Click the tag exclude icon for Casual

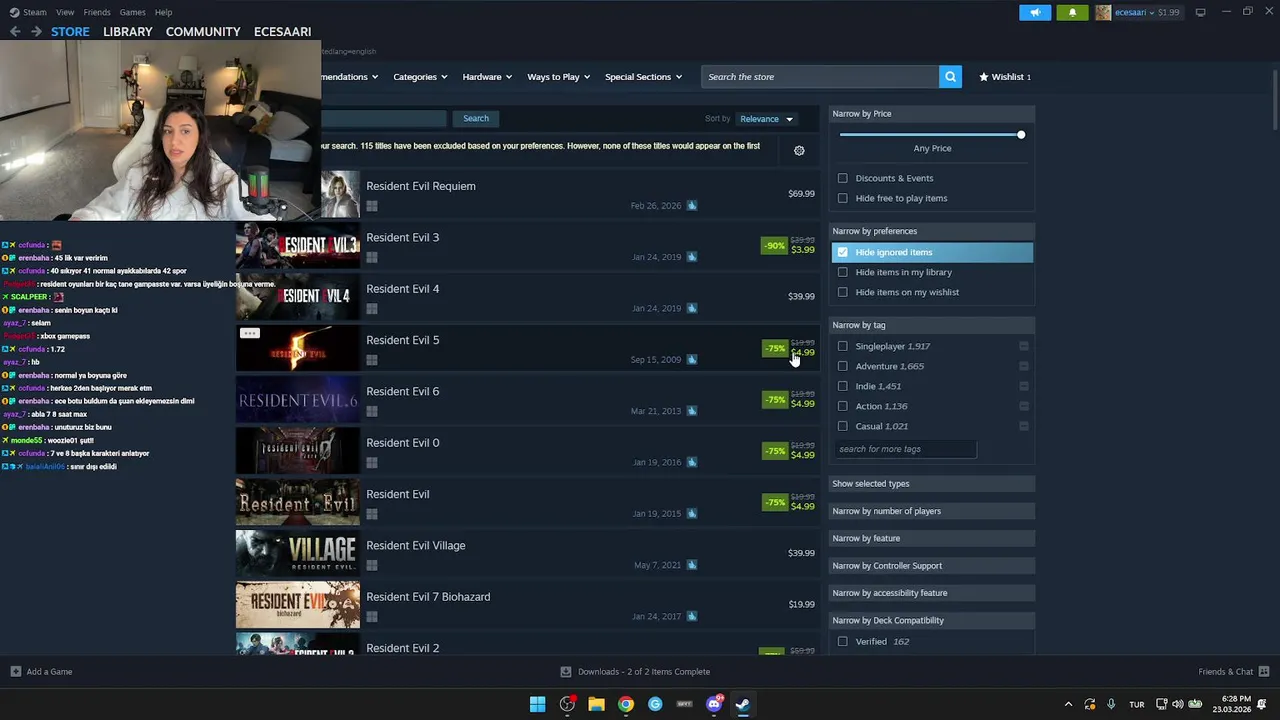[1023, 426]
